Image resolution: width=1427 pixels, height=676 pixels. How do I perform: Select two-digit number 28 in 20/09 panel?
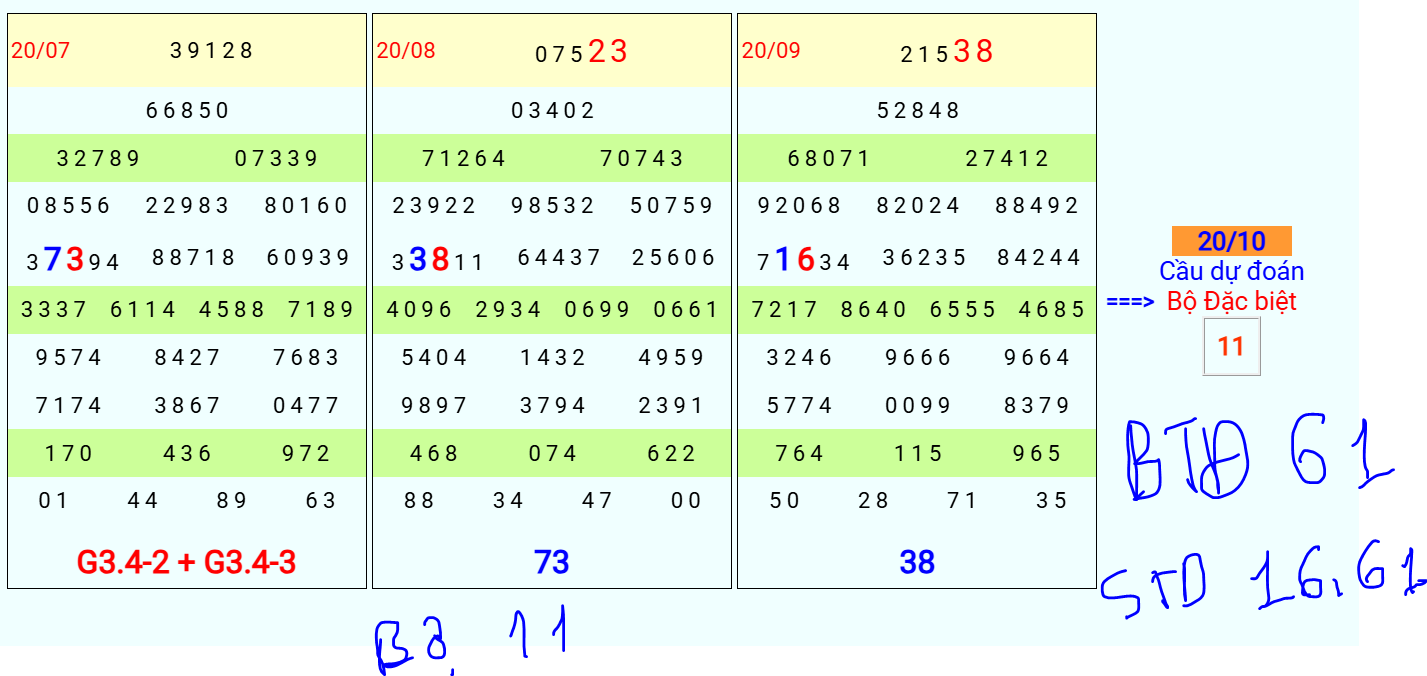[x=874, y=500]
